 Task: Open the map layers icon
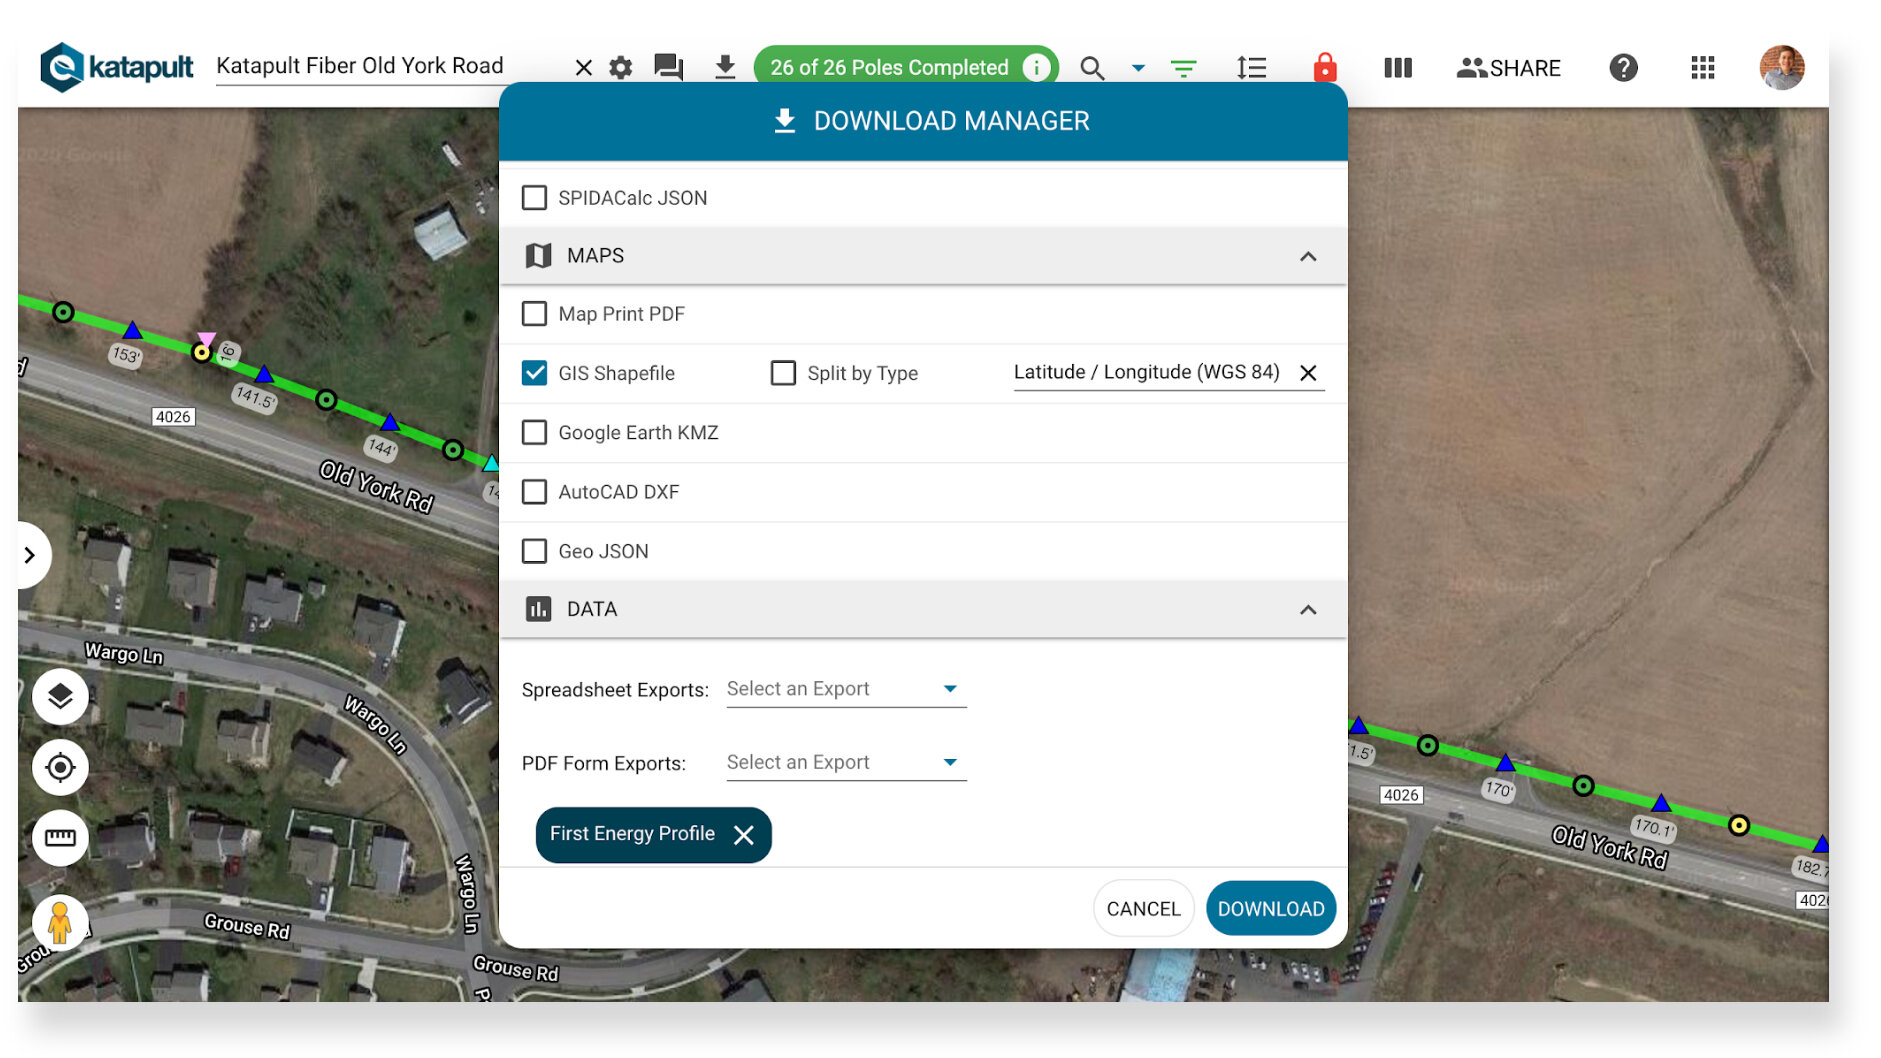[60, 697]
